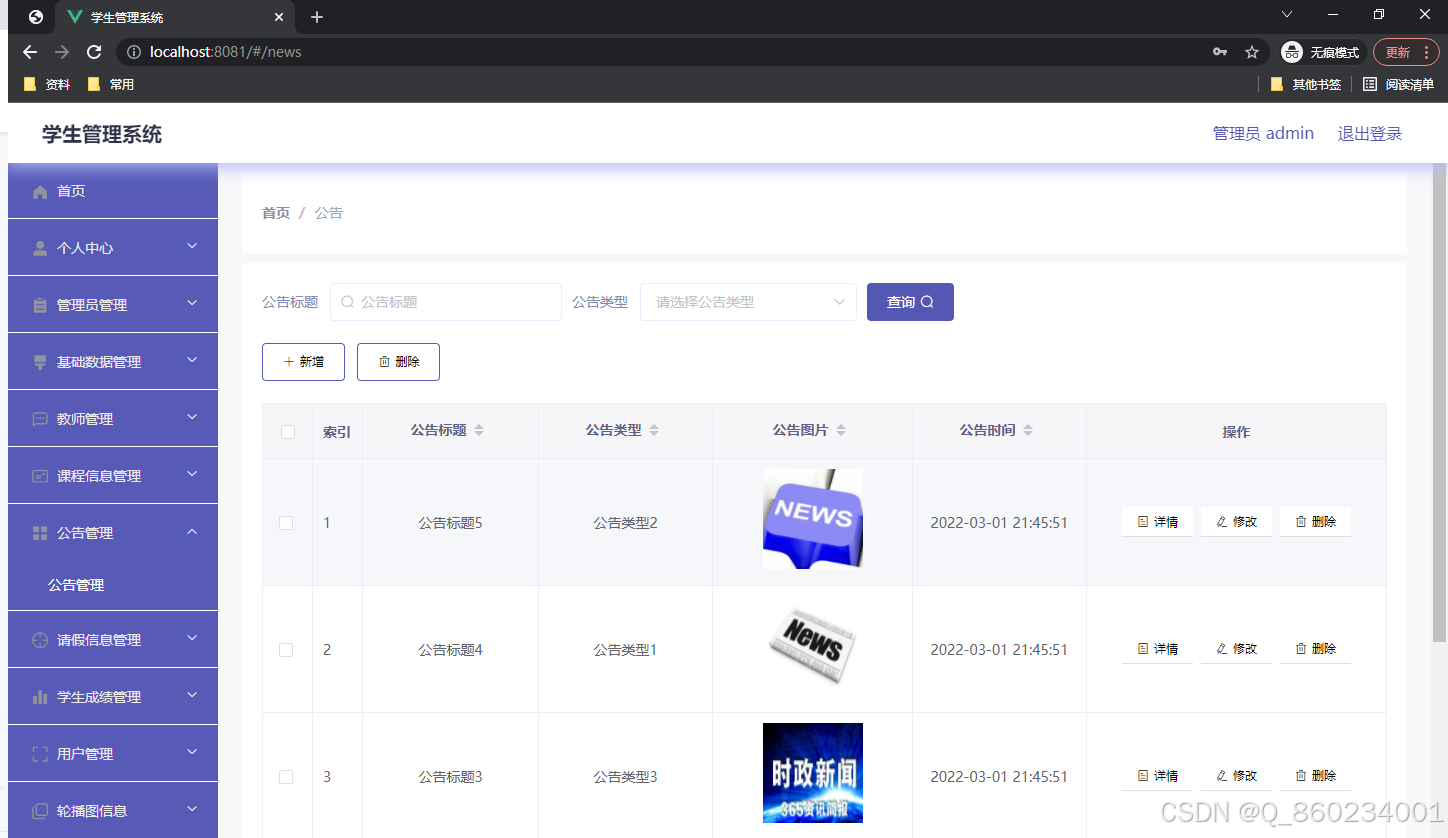Click the browser address bar URL
The image size is (1448, 838).
pos(226,52)
